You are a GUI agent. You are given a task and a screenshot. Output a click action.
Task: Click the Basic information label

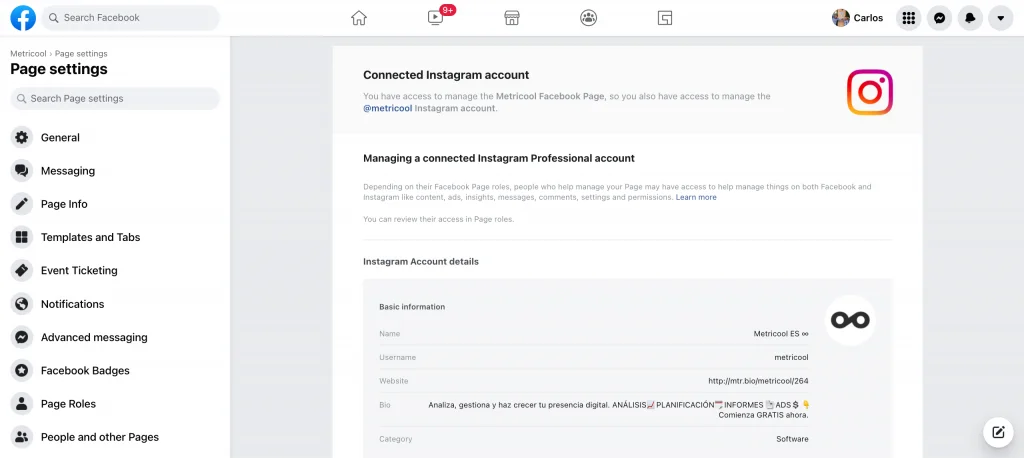[412, 306]
